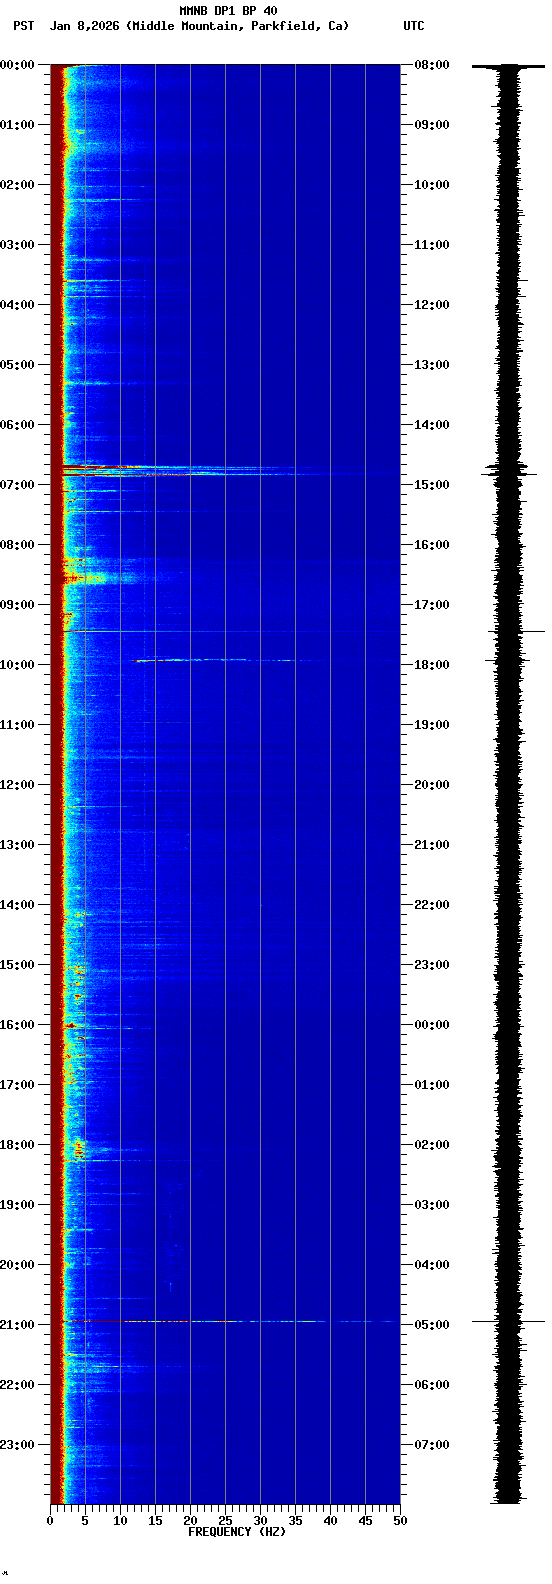Image resolution: width=552 pixels, height=1584 pixels.
Task: Click the FREQUENCY (HZ) axis label
Action: (x=237, y=1532)
